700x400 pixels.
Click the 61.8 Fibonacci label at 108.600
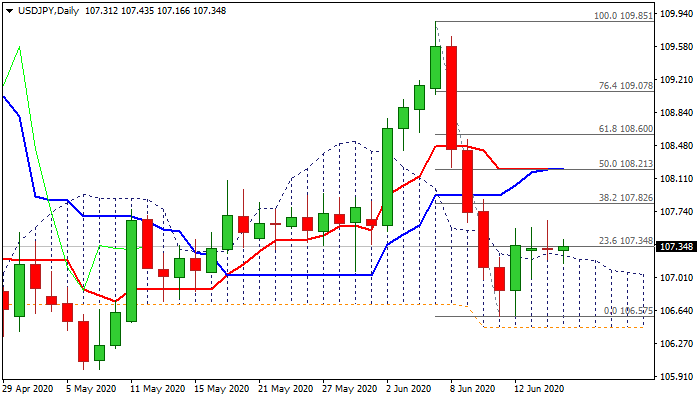click(625, 129)
